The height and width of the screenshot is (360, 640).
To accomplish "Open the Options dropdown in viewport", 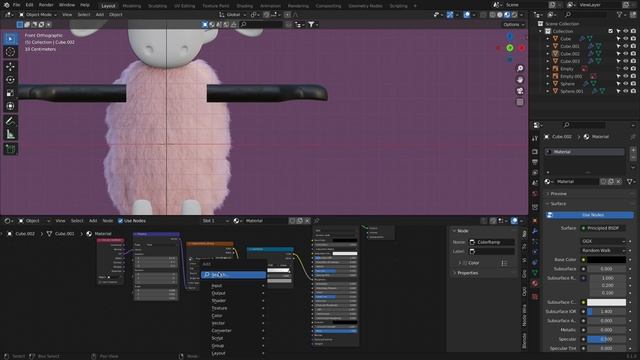I will click(x=513, y=24).
